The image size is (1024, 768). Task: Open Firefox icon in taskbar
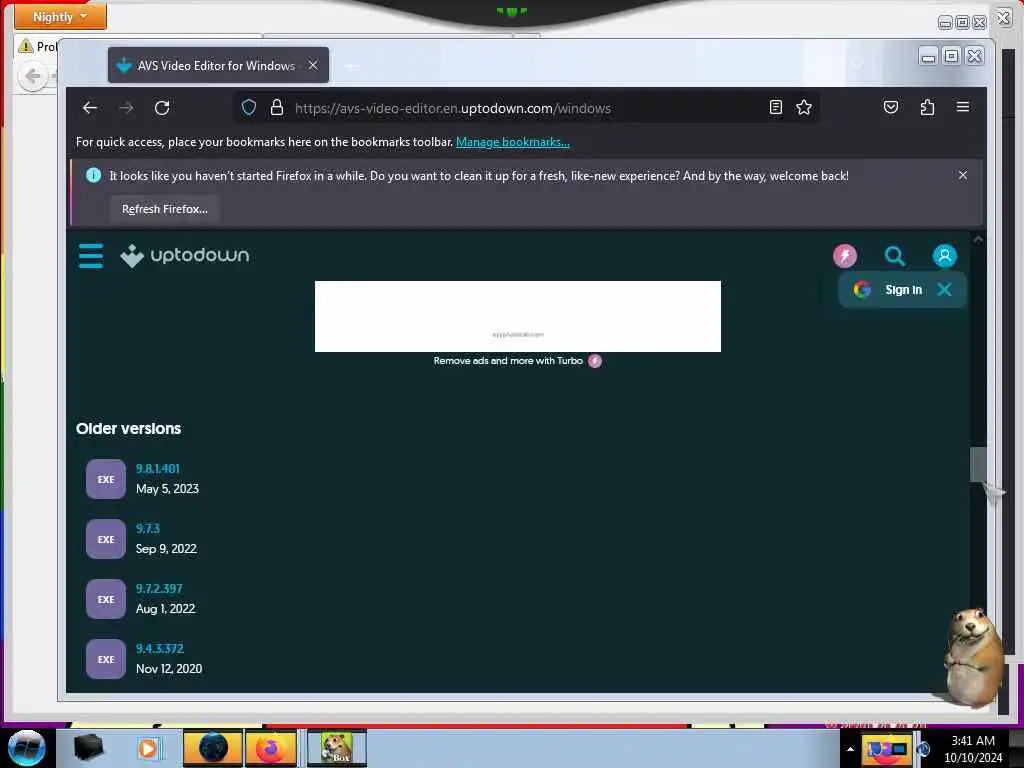point(270,748)
